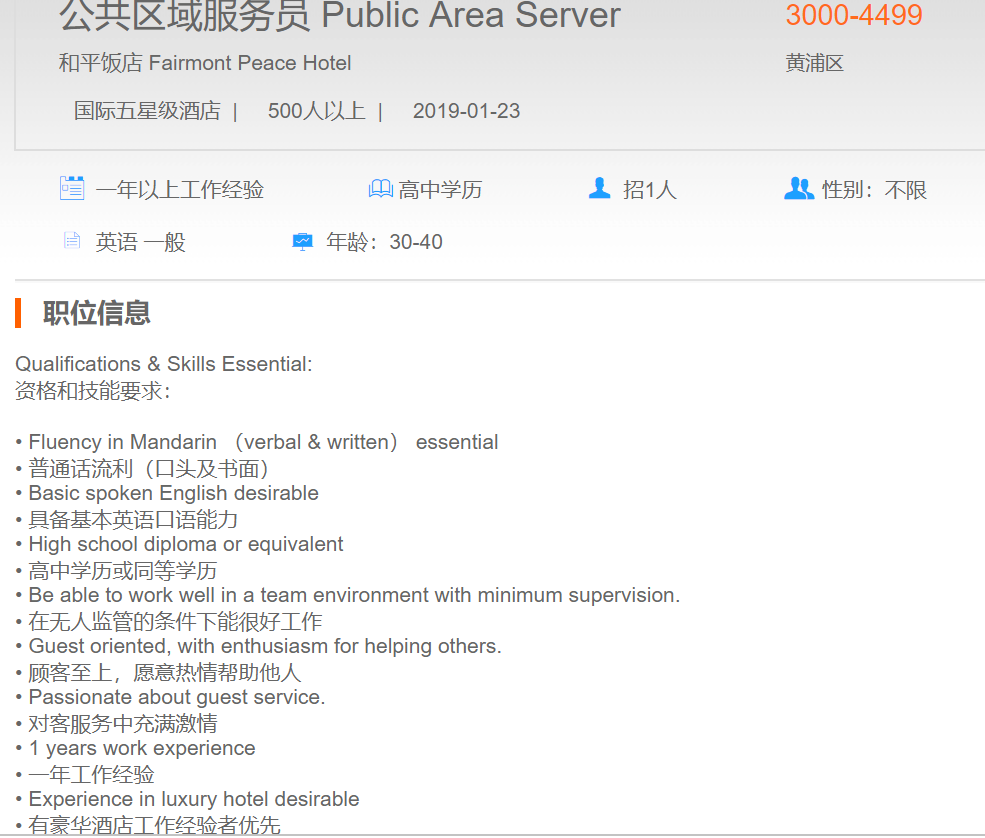Click the 国际五星级酒店 hotel category text
This screenshot has height=838, width=985.
pyautogui.click(x=147, y=111)
